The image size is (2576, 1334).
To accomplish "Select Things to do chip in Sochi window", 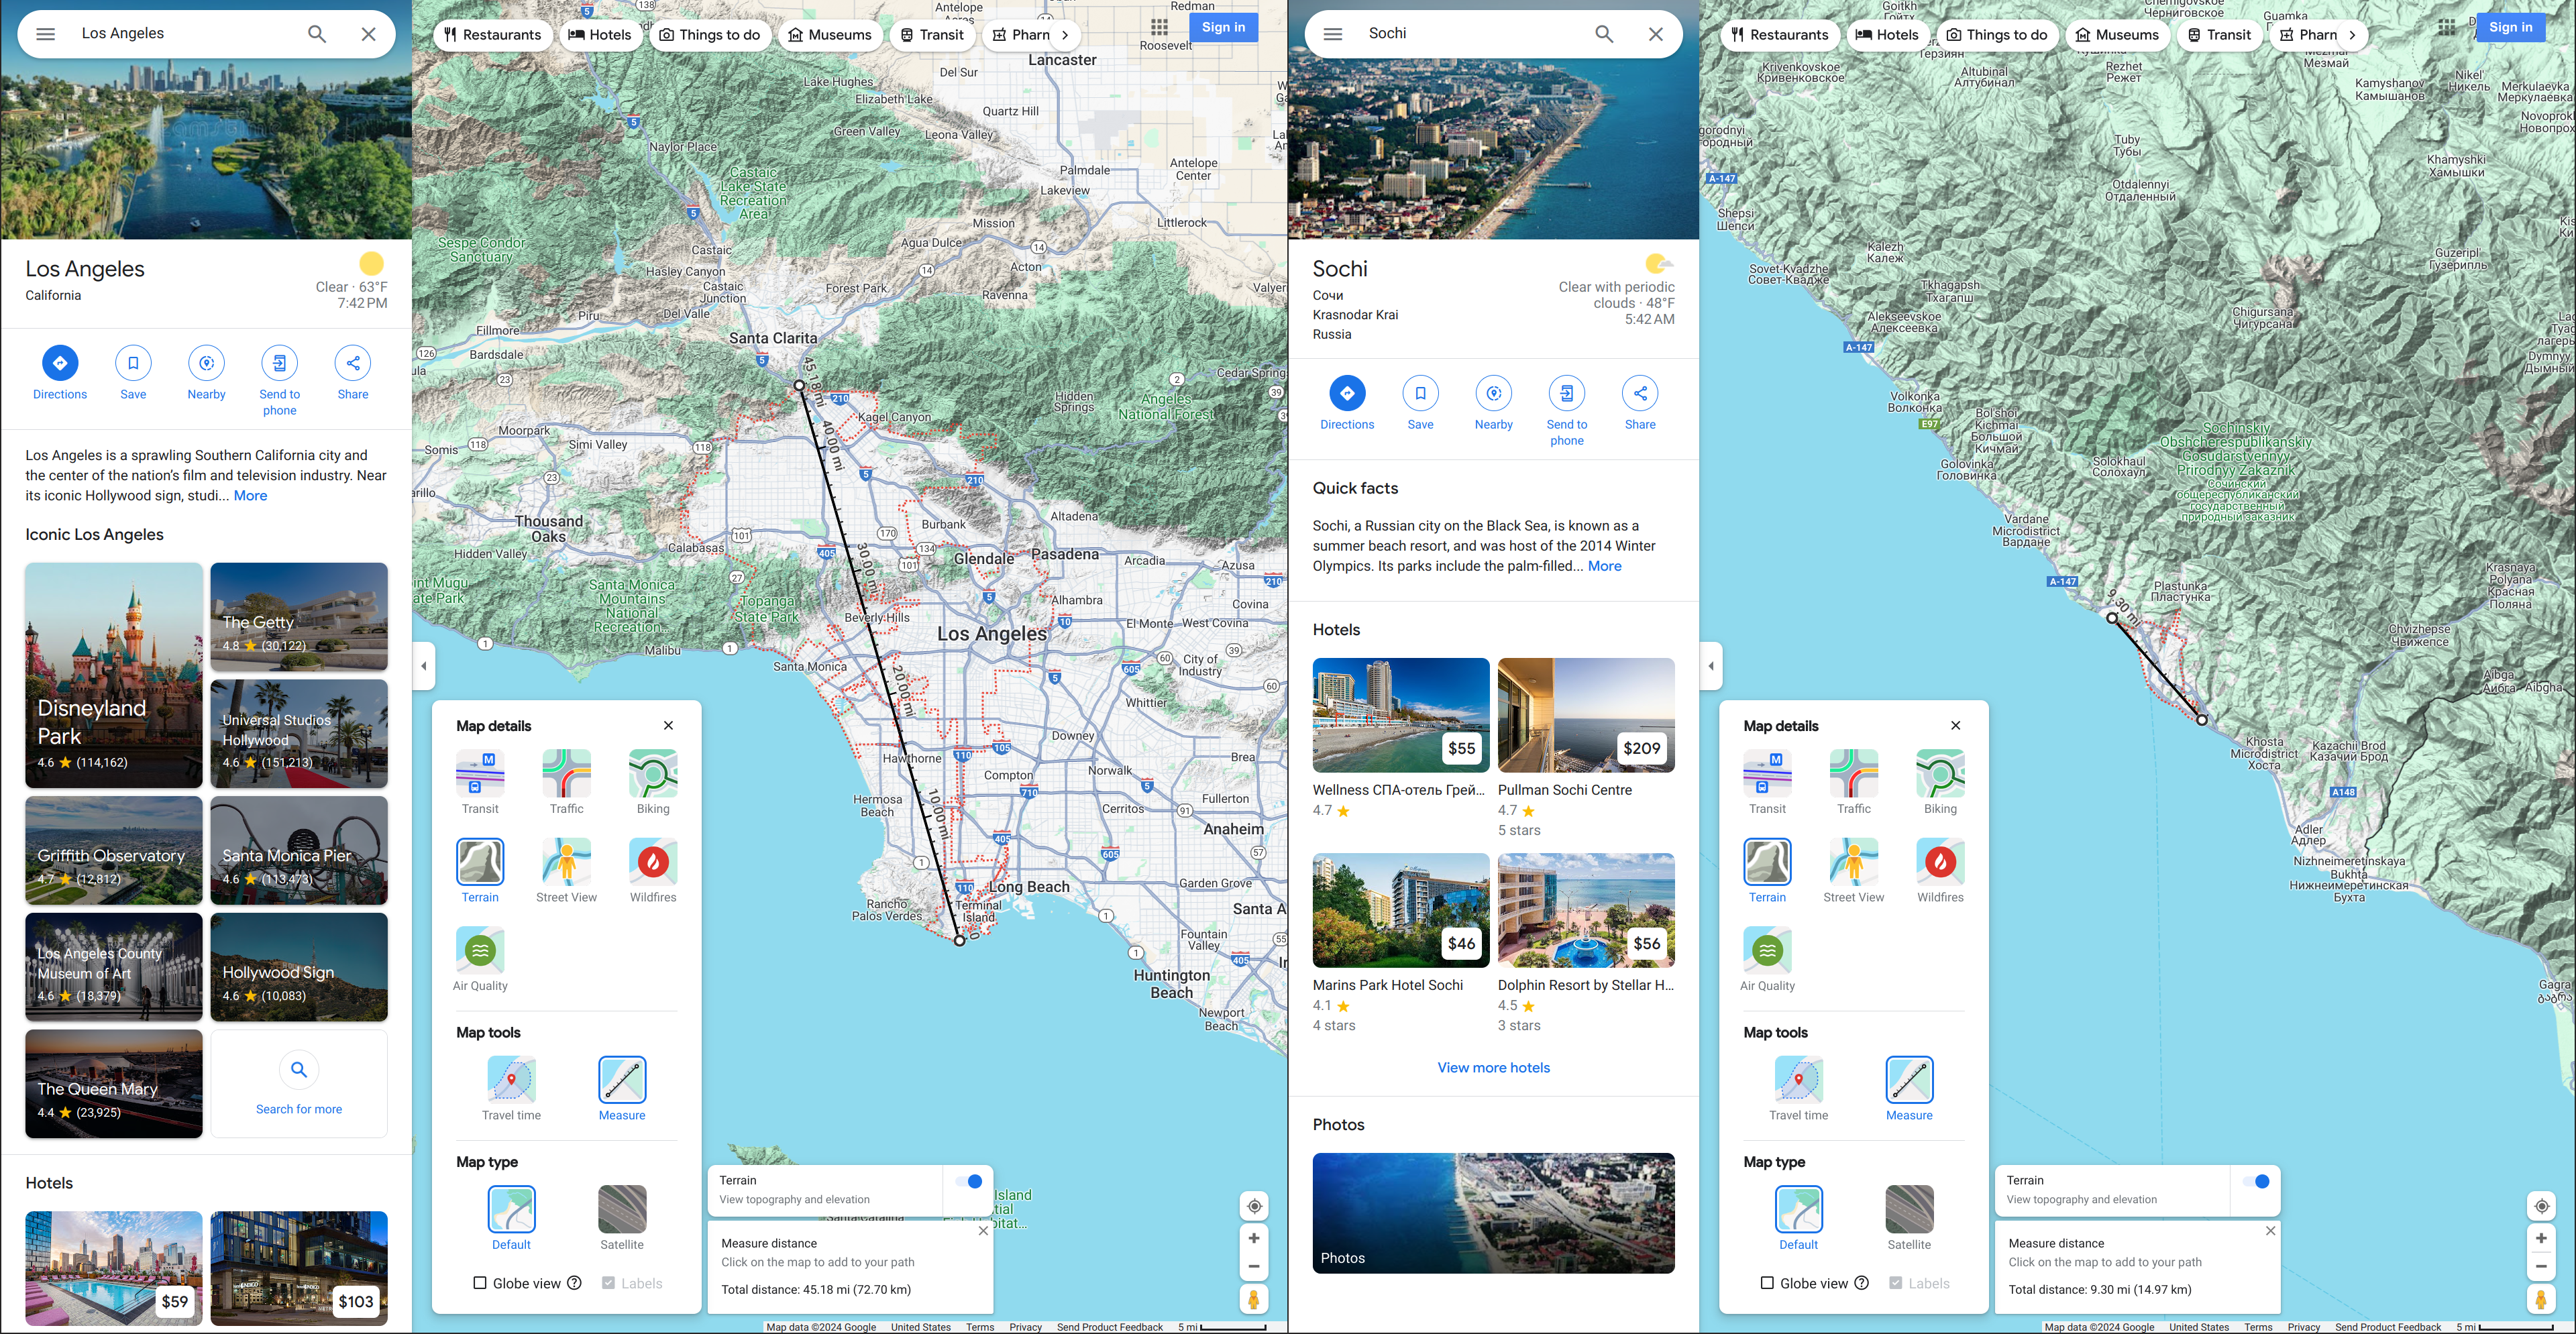I will [x=1997, y=35].
